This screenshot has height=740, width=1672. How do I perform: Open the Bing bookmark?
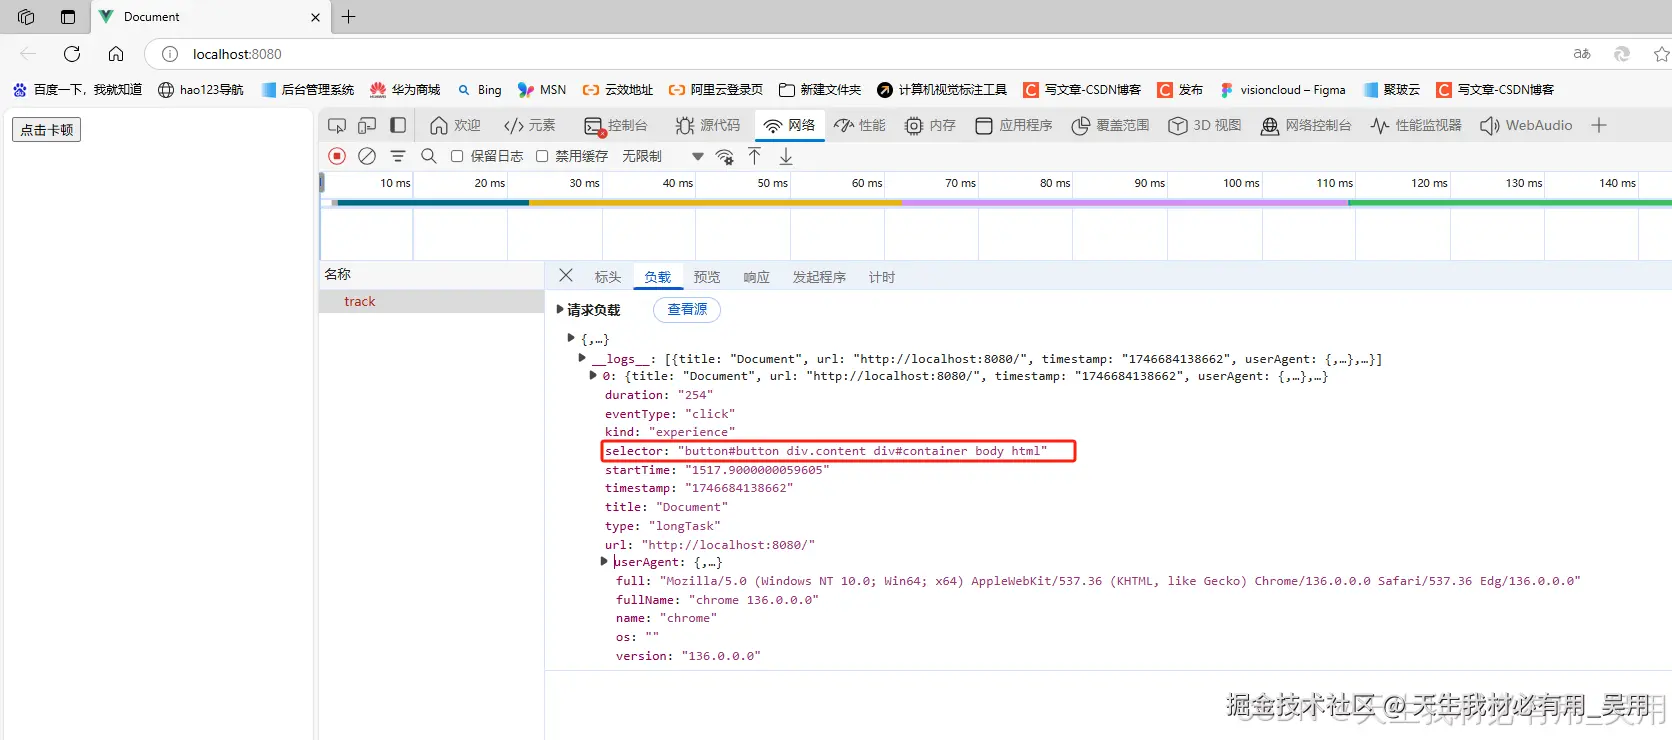coord(479,90)
